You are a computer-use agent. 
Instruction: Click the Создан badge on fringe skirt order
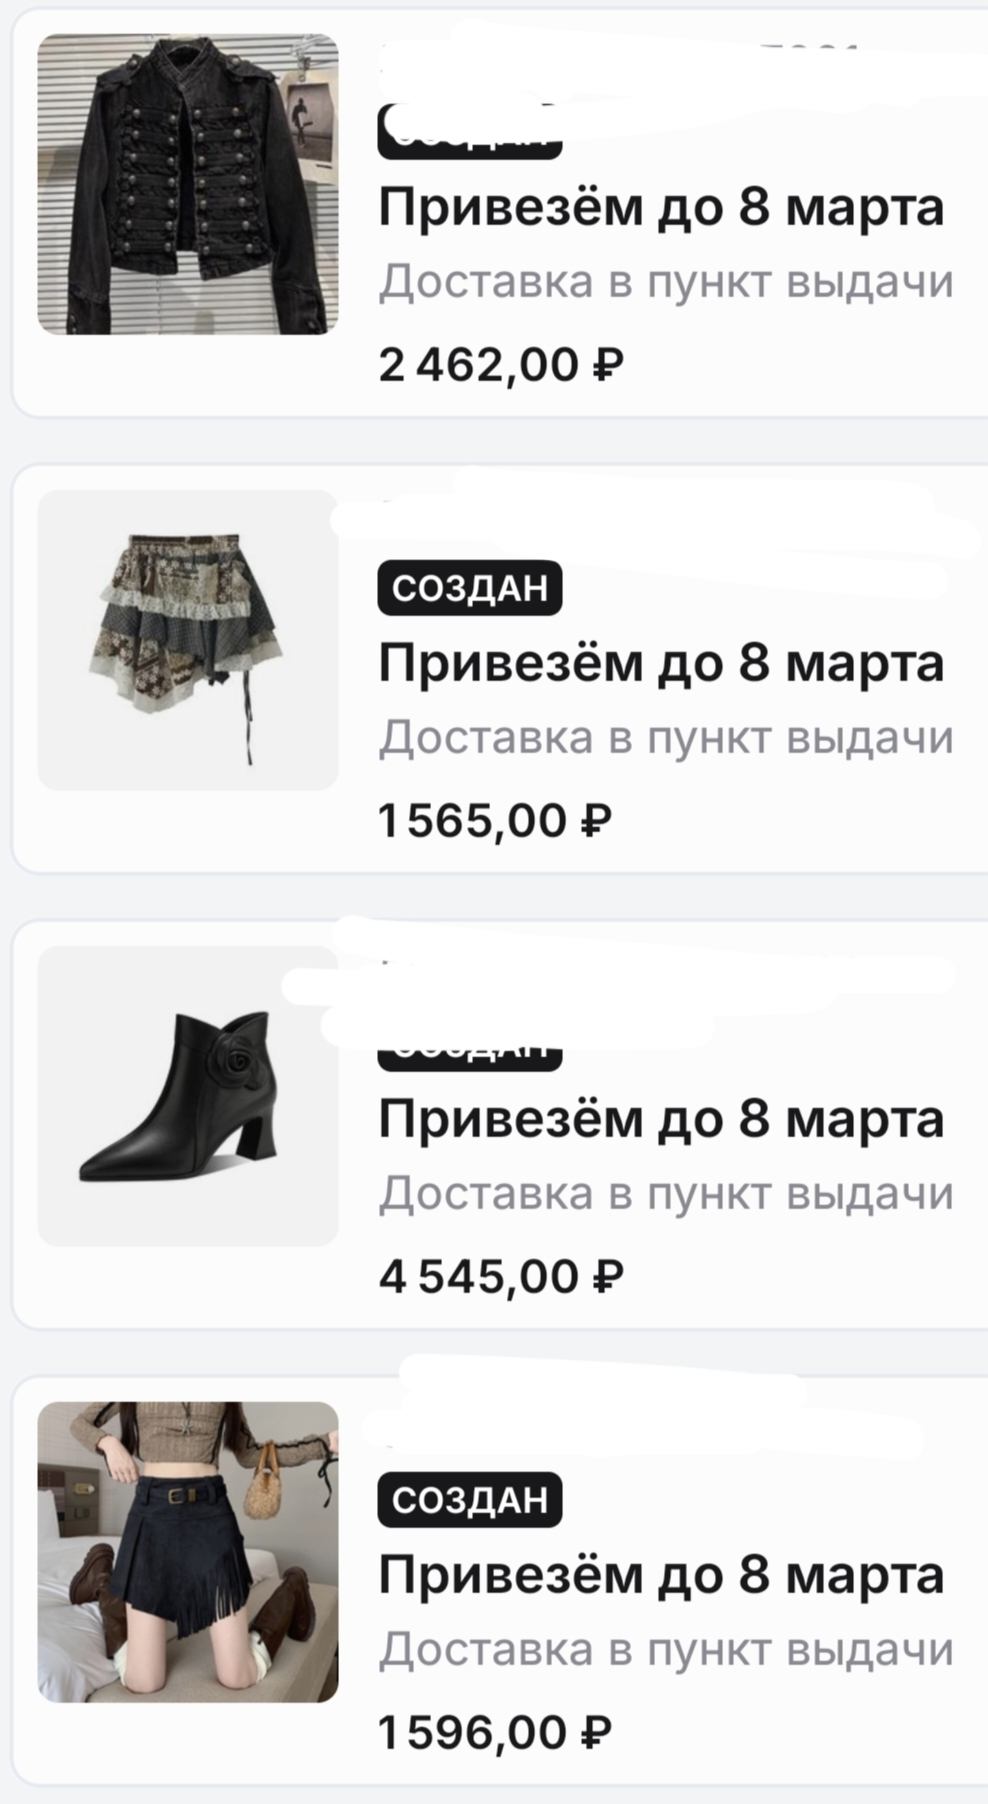[469, 1500]
